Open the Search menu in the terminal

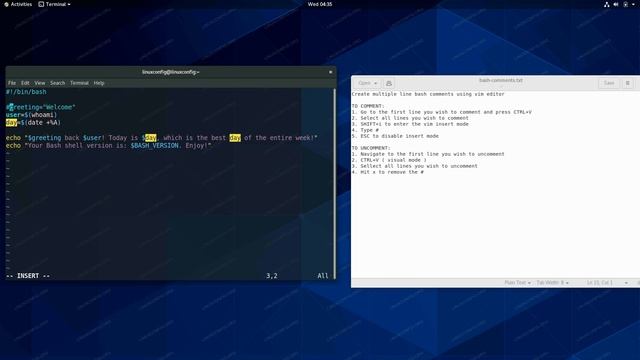pyautogui.click(x=58, y=83)
